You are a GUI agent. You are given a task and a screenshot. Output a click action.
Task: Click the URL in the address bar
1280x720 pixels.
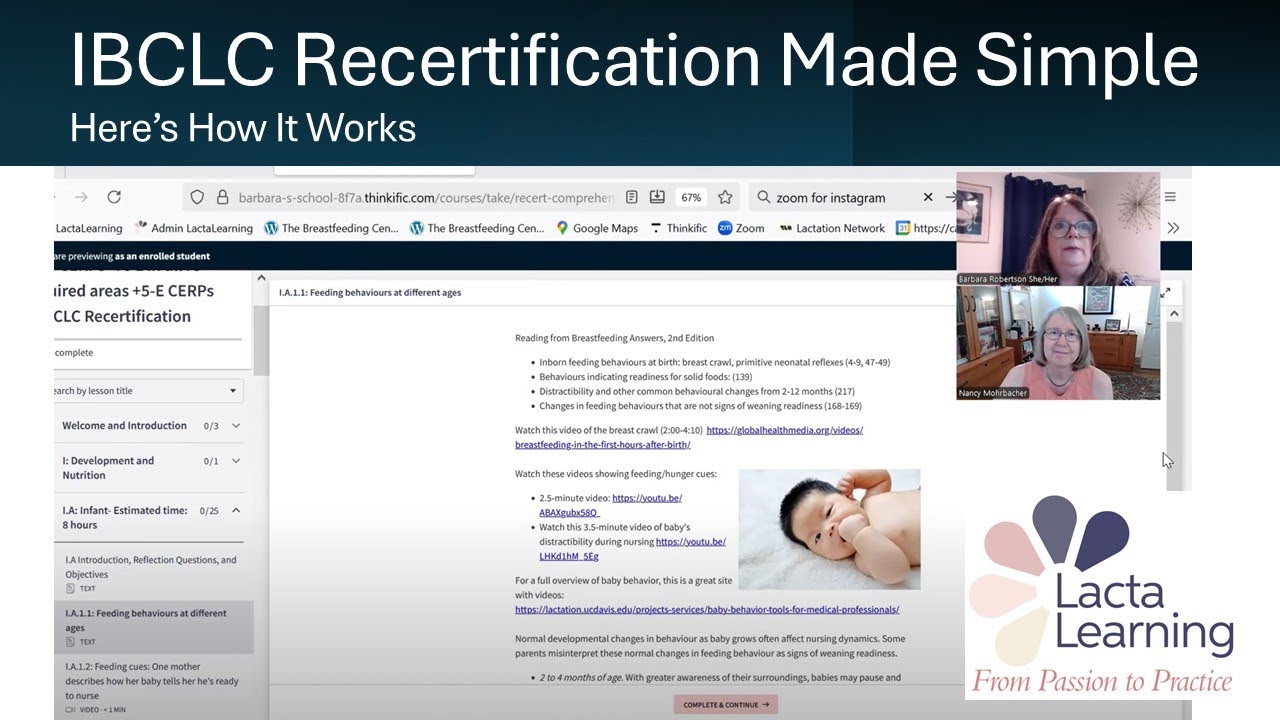coord(426,198)
